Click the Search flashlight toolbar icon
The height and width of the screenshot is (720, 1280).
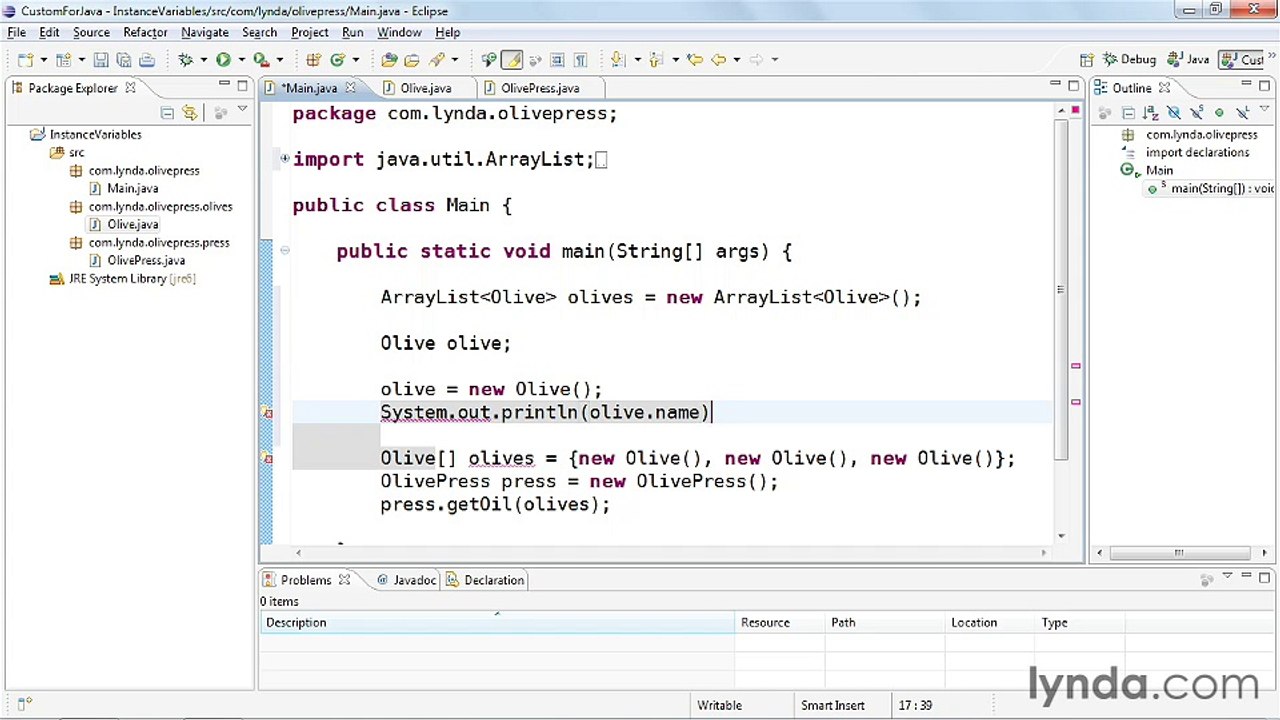coord(435,60)
